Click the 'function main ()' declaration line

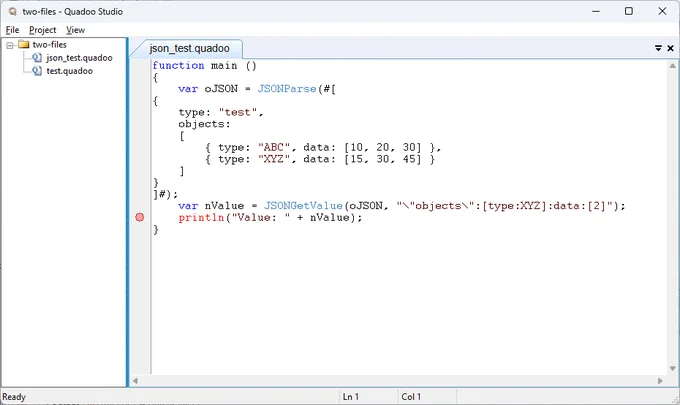pos(205,65)
